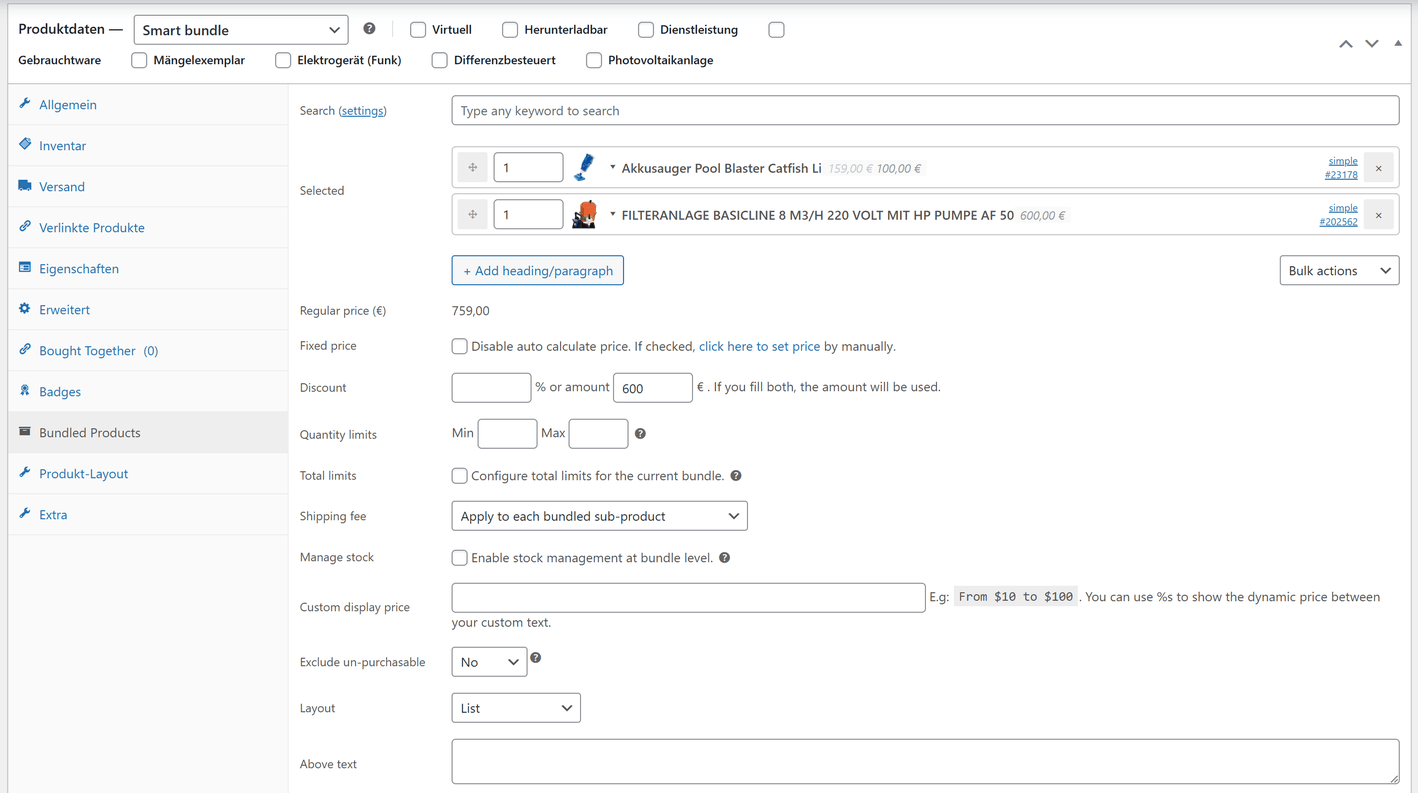Click drag handle of Akkusauger Pool Blaster row
The image size is (1418, 793).
[473, 168]
